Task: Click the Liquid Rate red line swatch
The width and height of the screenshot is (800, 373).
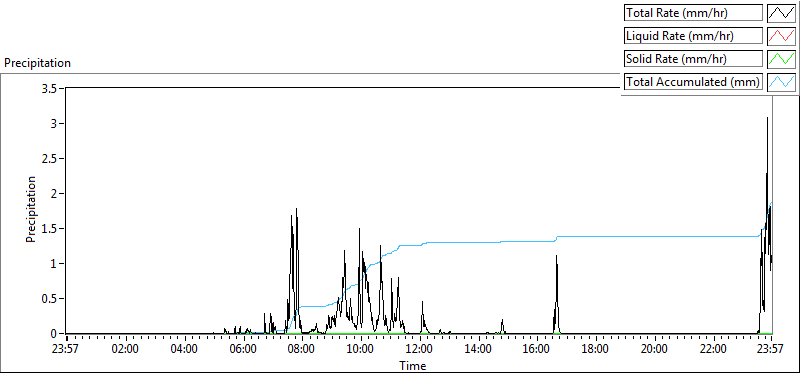Action: [x=782, y=36]
